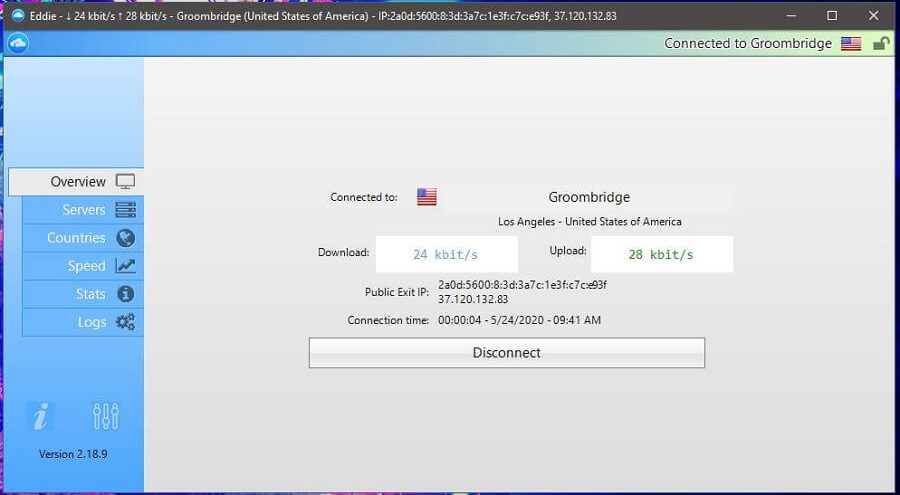Select the Groombridge server name

pyautogui.click(x=589, y=197)
